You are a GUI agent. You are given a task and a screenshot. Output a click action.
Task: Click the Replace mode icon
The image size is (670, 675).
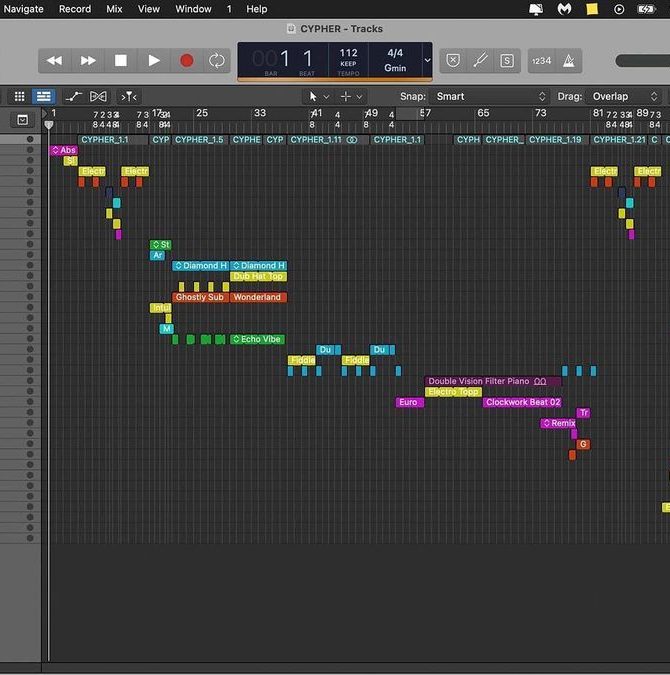pyautogui.click(x=453, y=61)
